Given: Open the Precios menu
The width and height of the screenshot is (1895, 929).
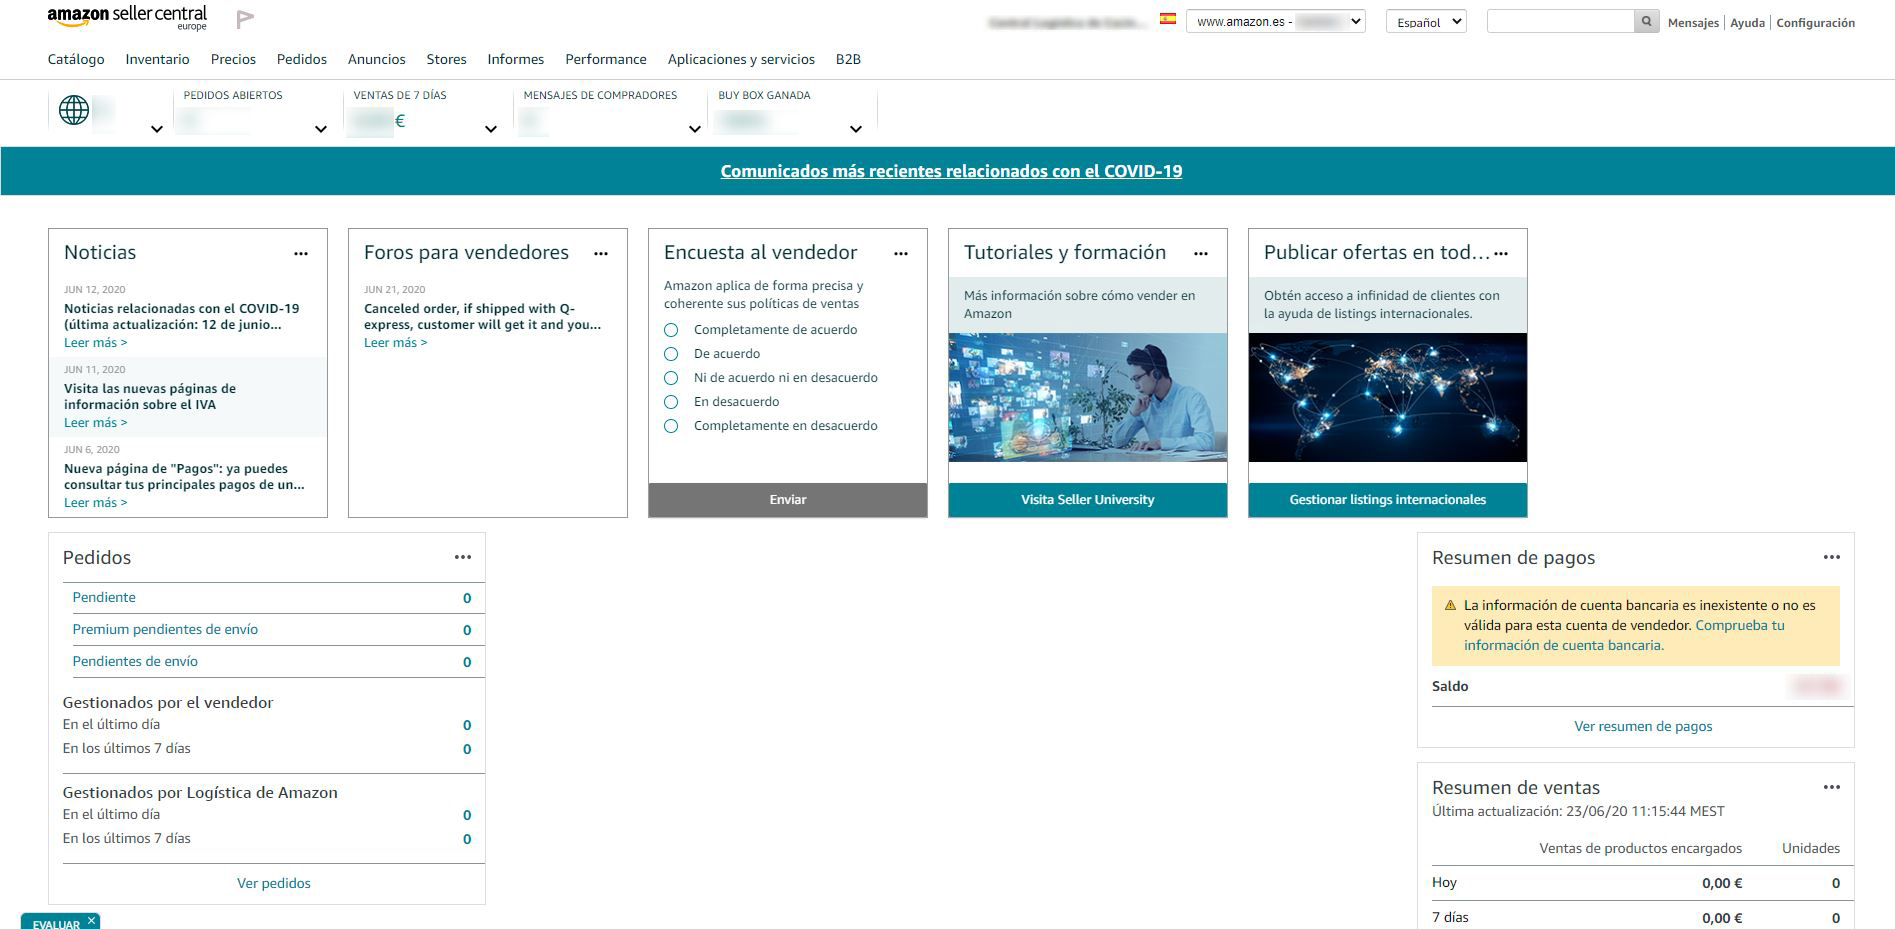Looking at the screenshot, I should tap(233, 59).
